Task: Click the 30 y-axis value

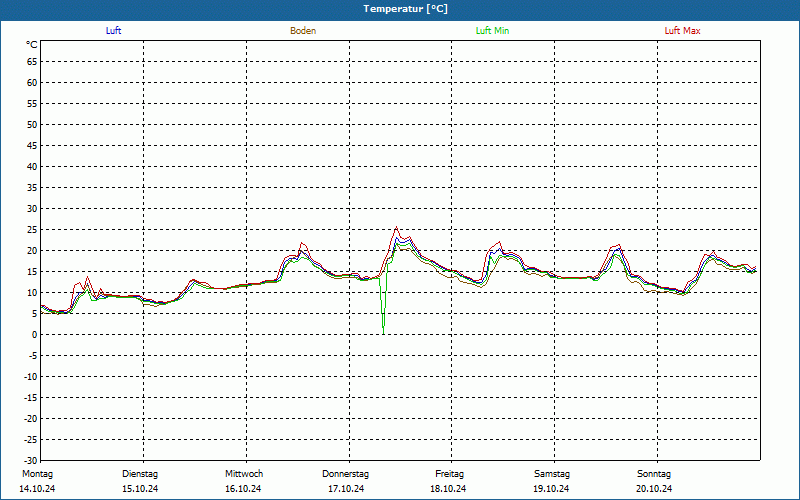Action: point(32,209)
